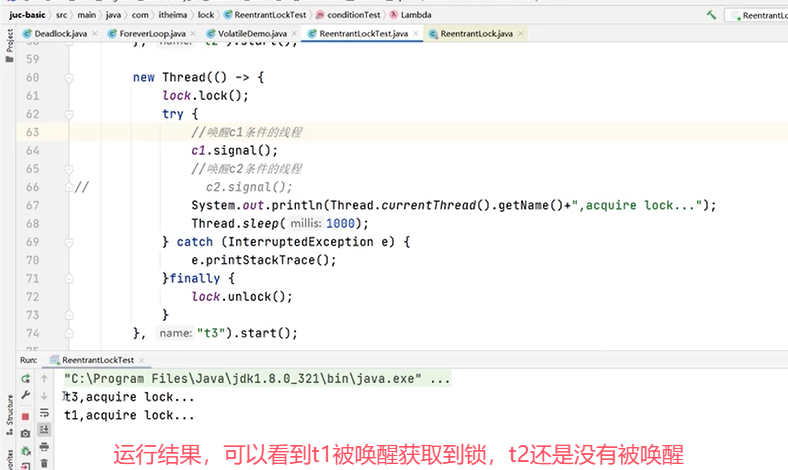This screenshot has height=470, width=788.
Task: Toggle soft-wrap in the console output
Action: pyautogui.click(x=44, y=413)
